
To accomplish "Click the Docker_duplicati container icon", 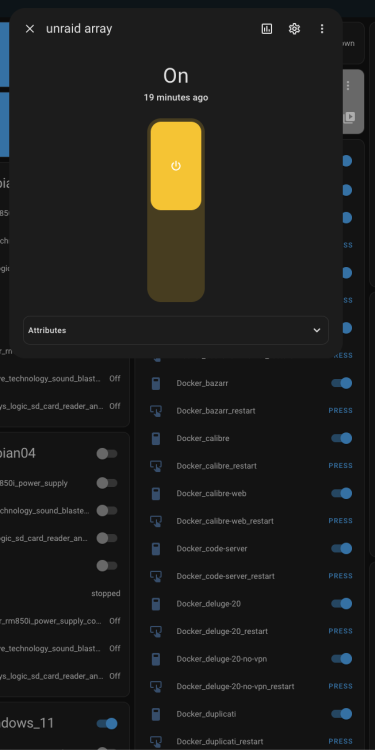I will [156, 714].
